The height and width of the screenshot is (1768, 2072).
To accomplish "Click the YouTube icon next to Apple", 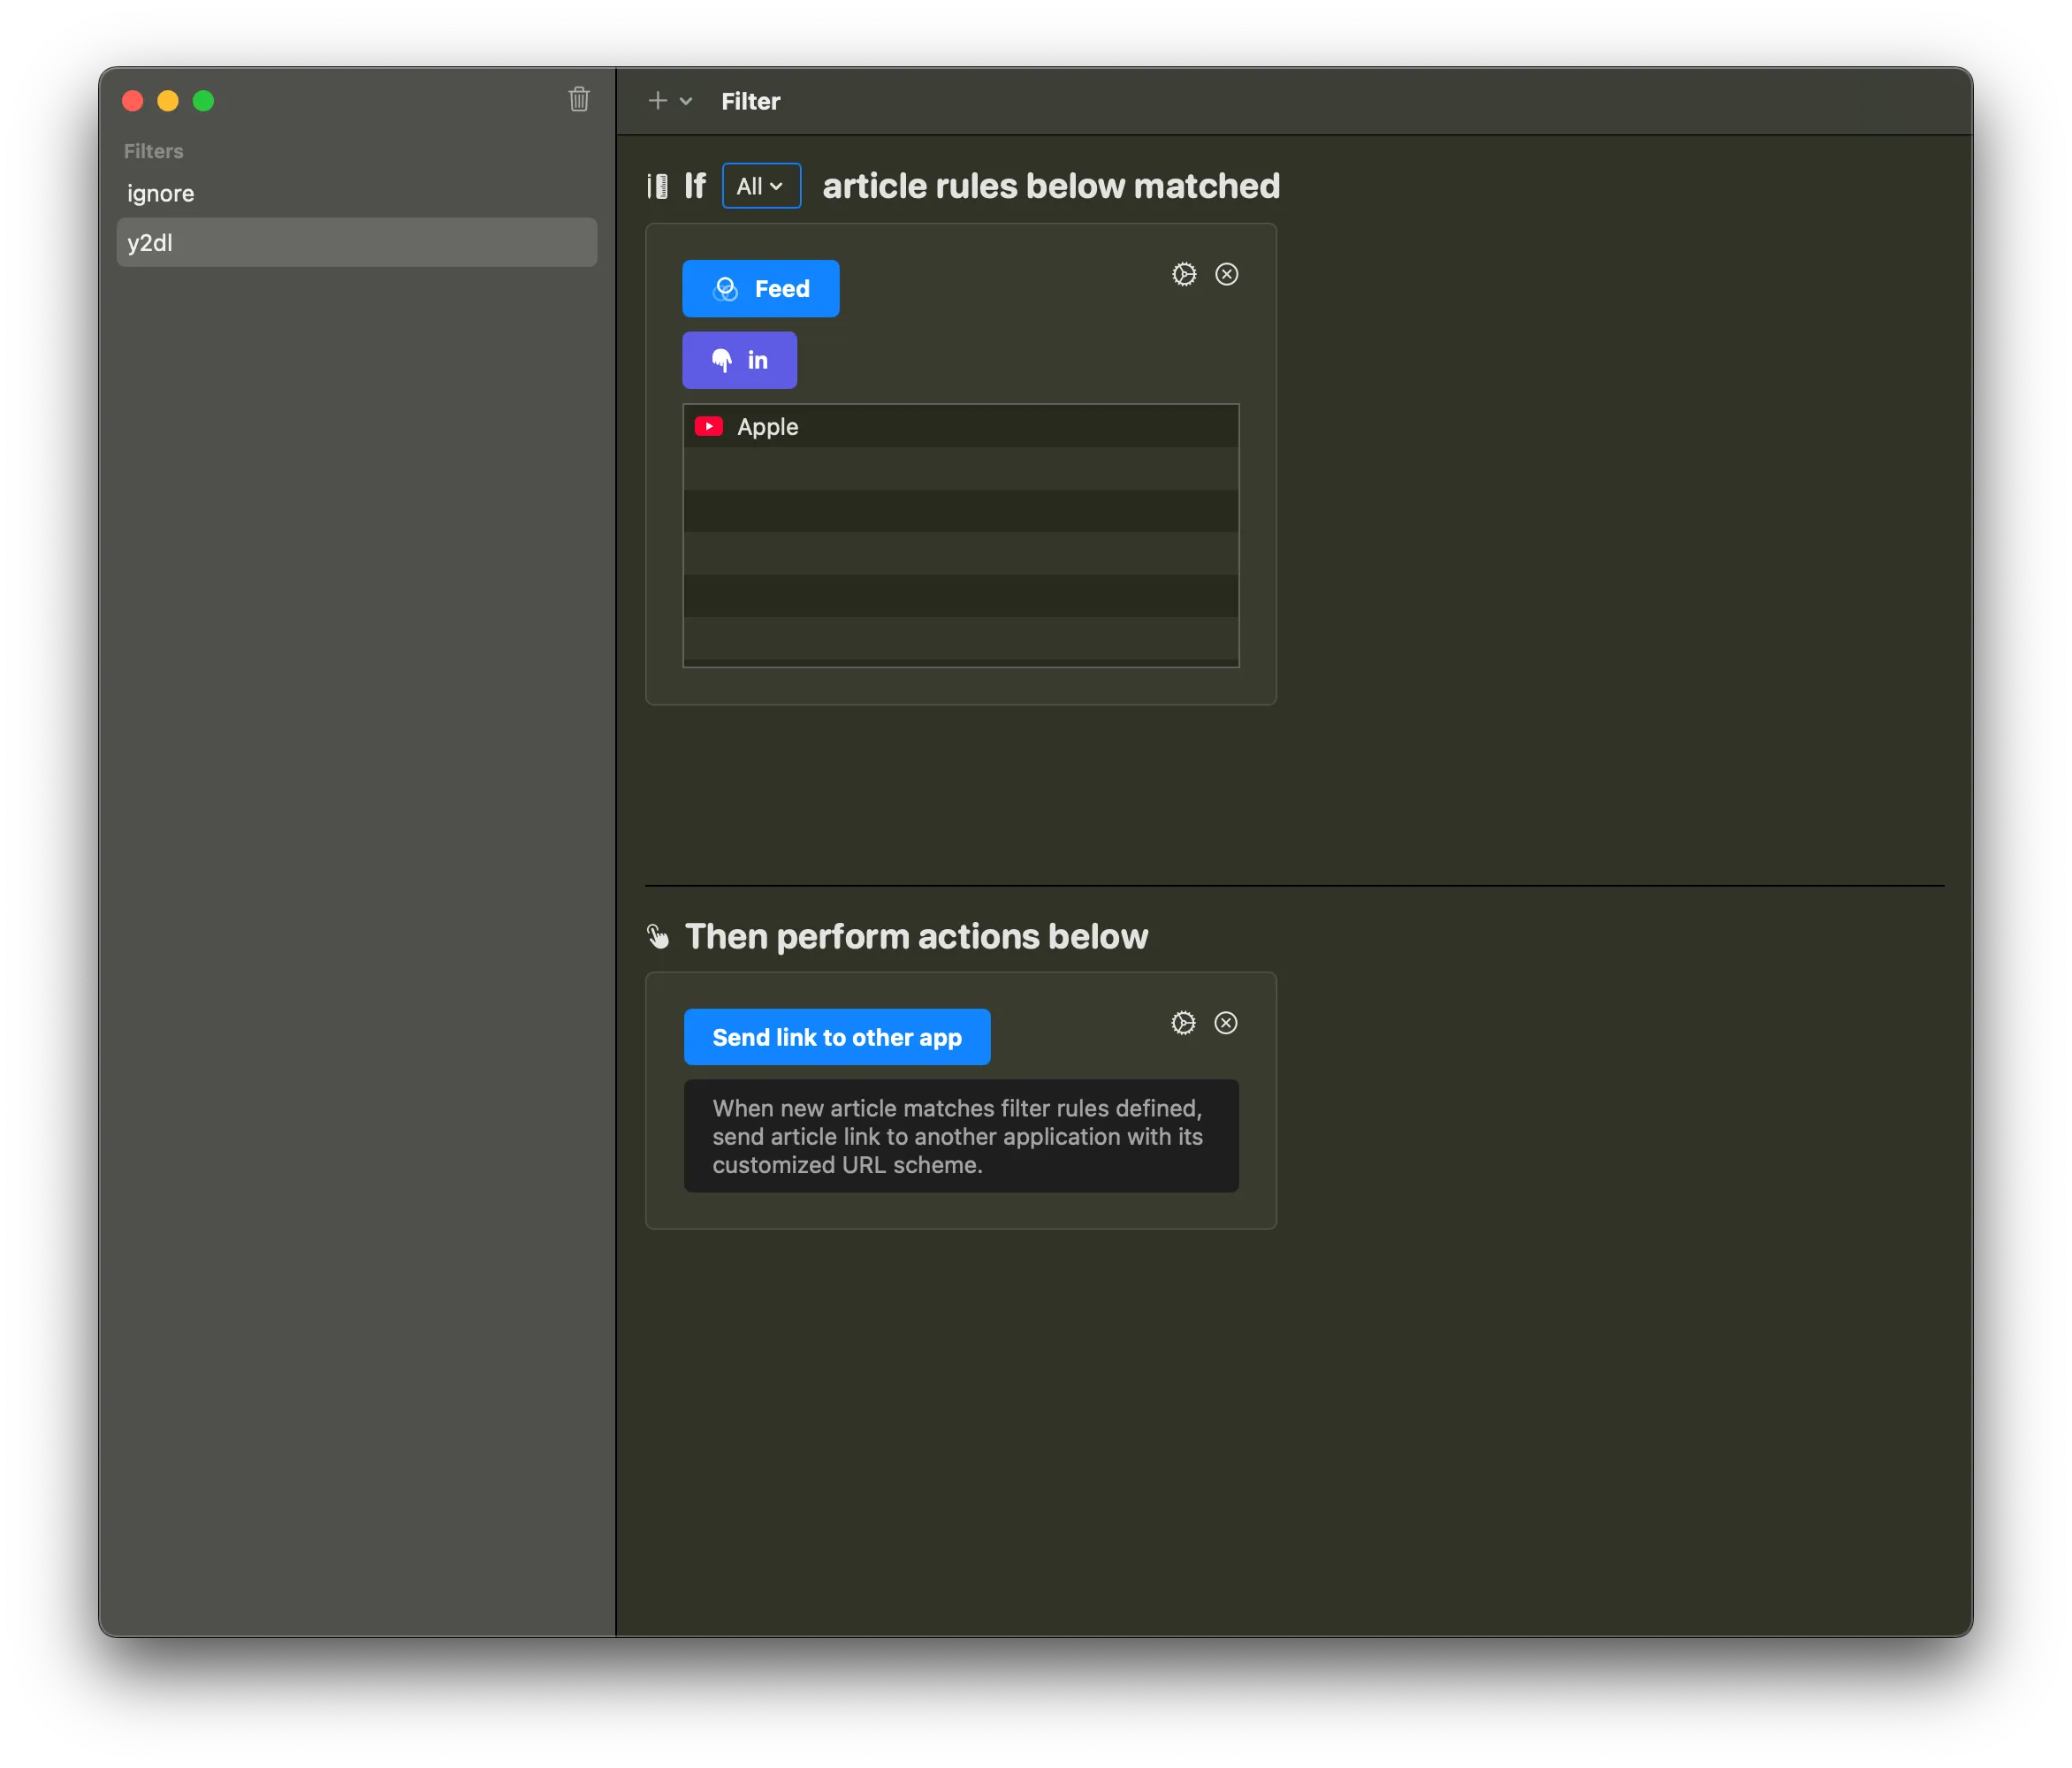I will coord(710,426).
